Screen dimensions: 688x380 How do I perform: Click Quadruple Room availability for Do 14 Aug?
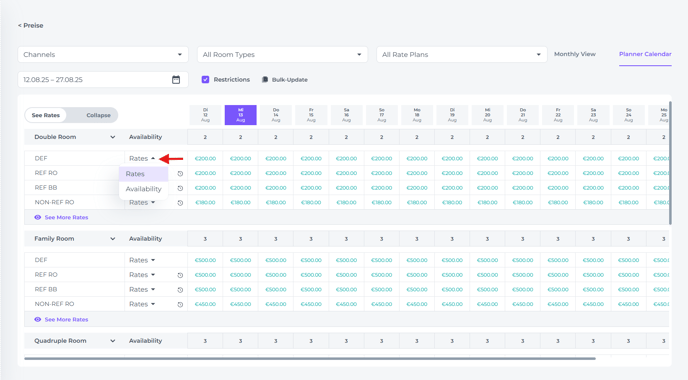pyautogui.click(x=276, y=341)
